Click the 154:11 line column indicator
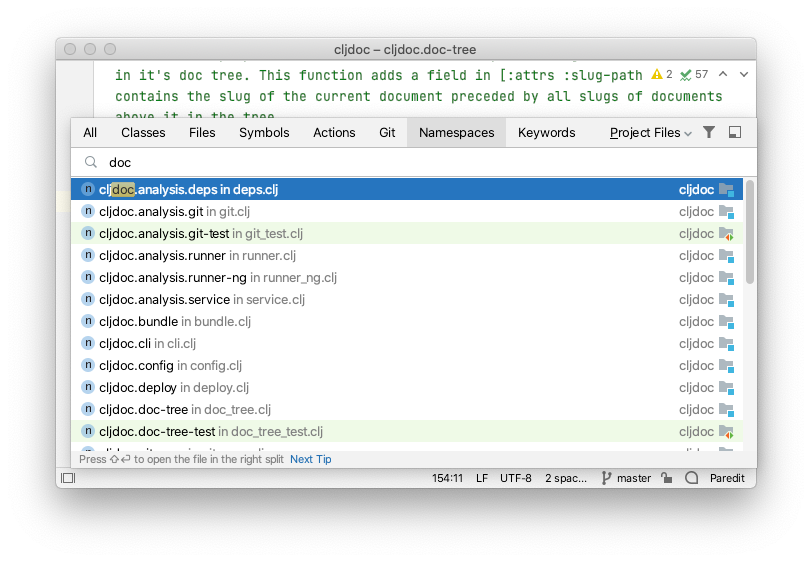This screenshot has height=562, width=812. pyautogui.click(x=447, y=478)
